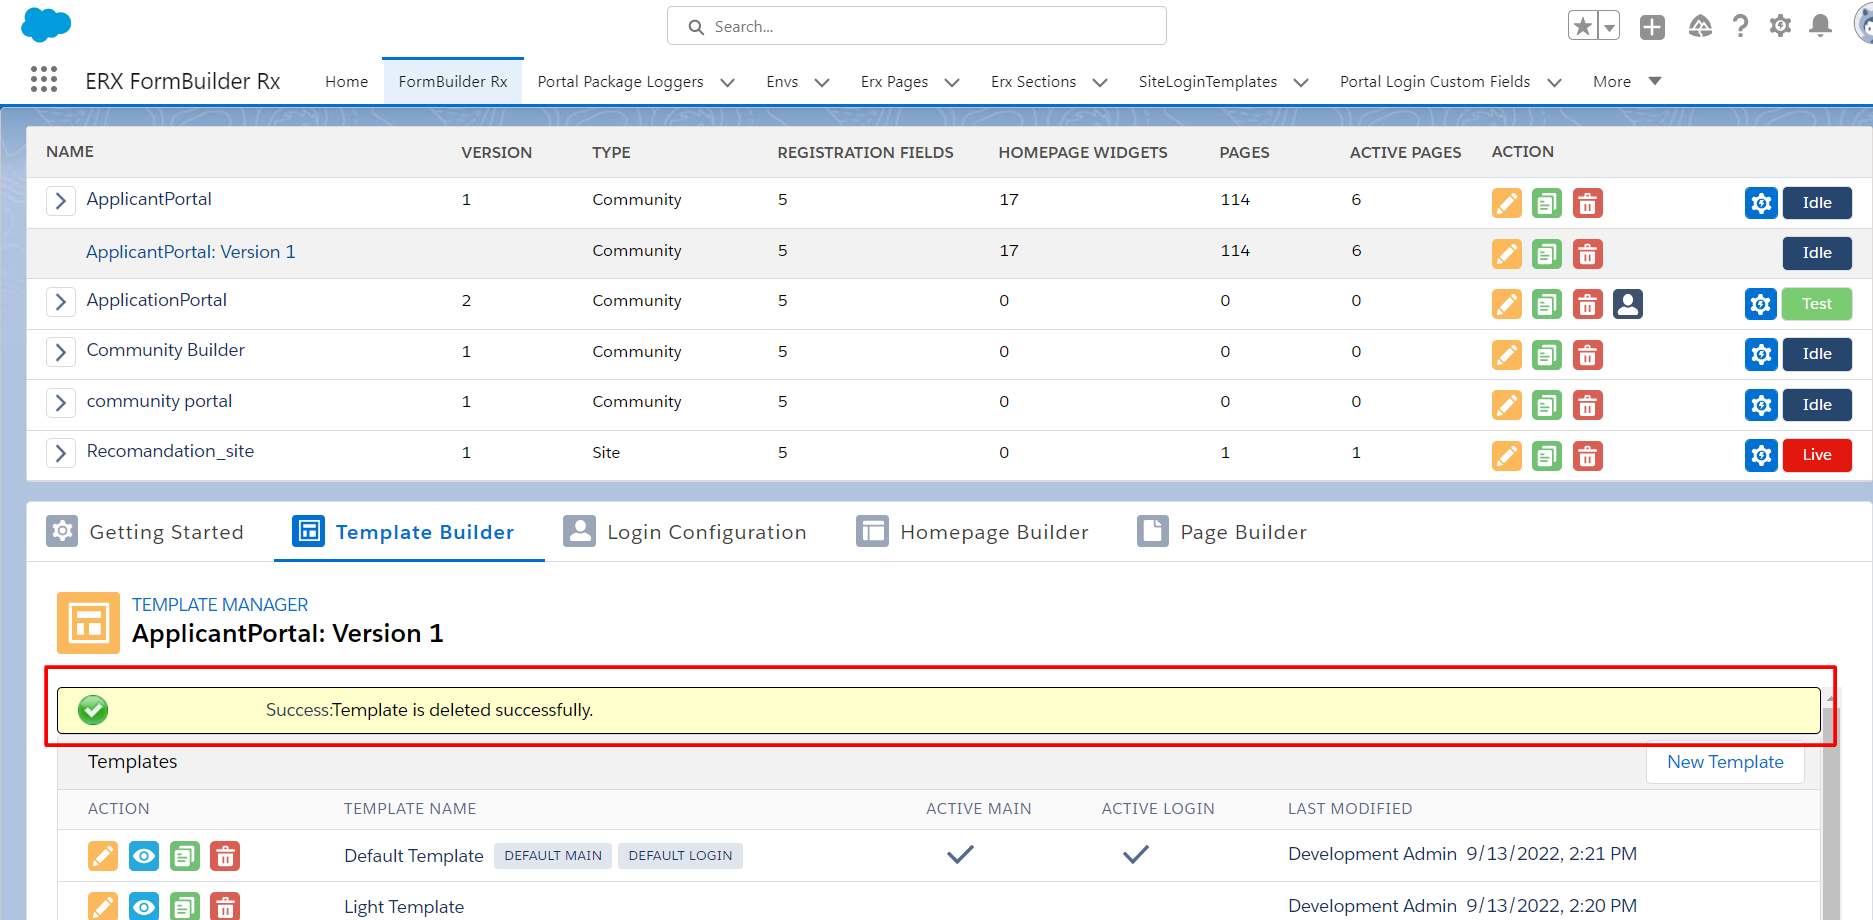Open ApplicantPortal: Version 1 link
The height and width of the screenshot is (920, 1873).
pos(190,252)
